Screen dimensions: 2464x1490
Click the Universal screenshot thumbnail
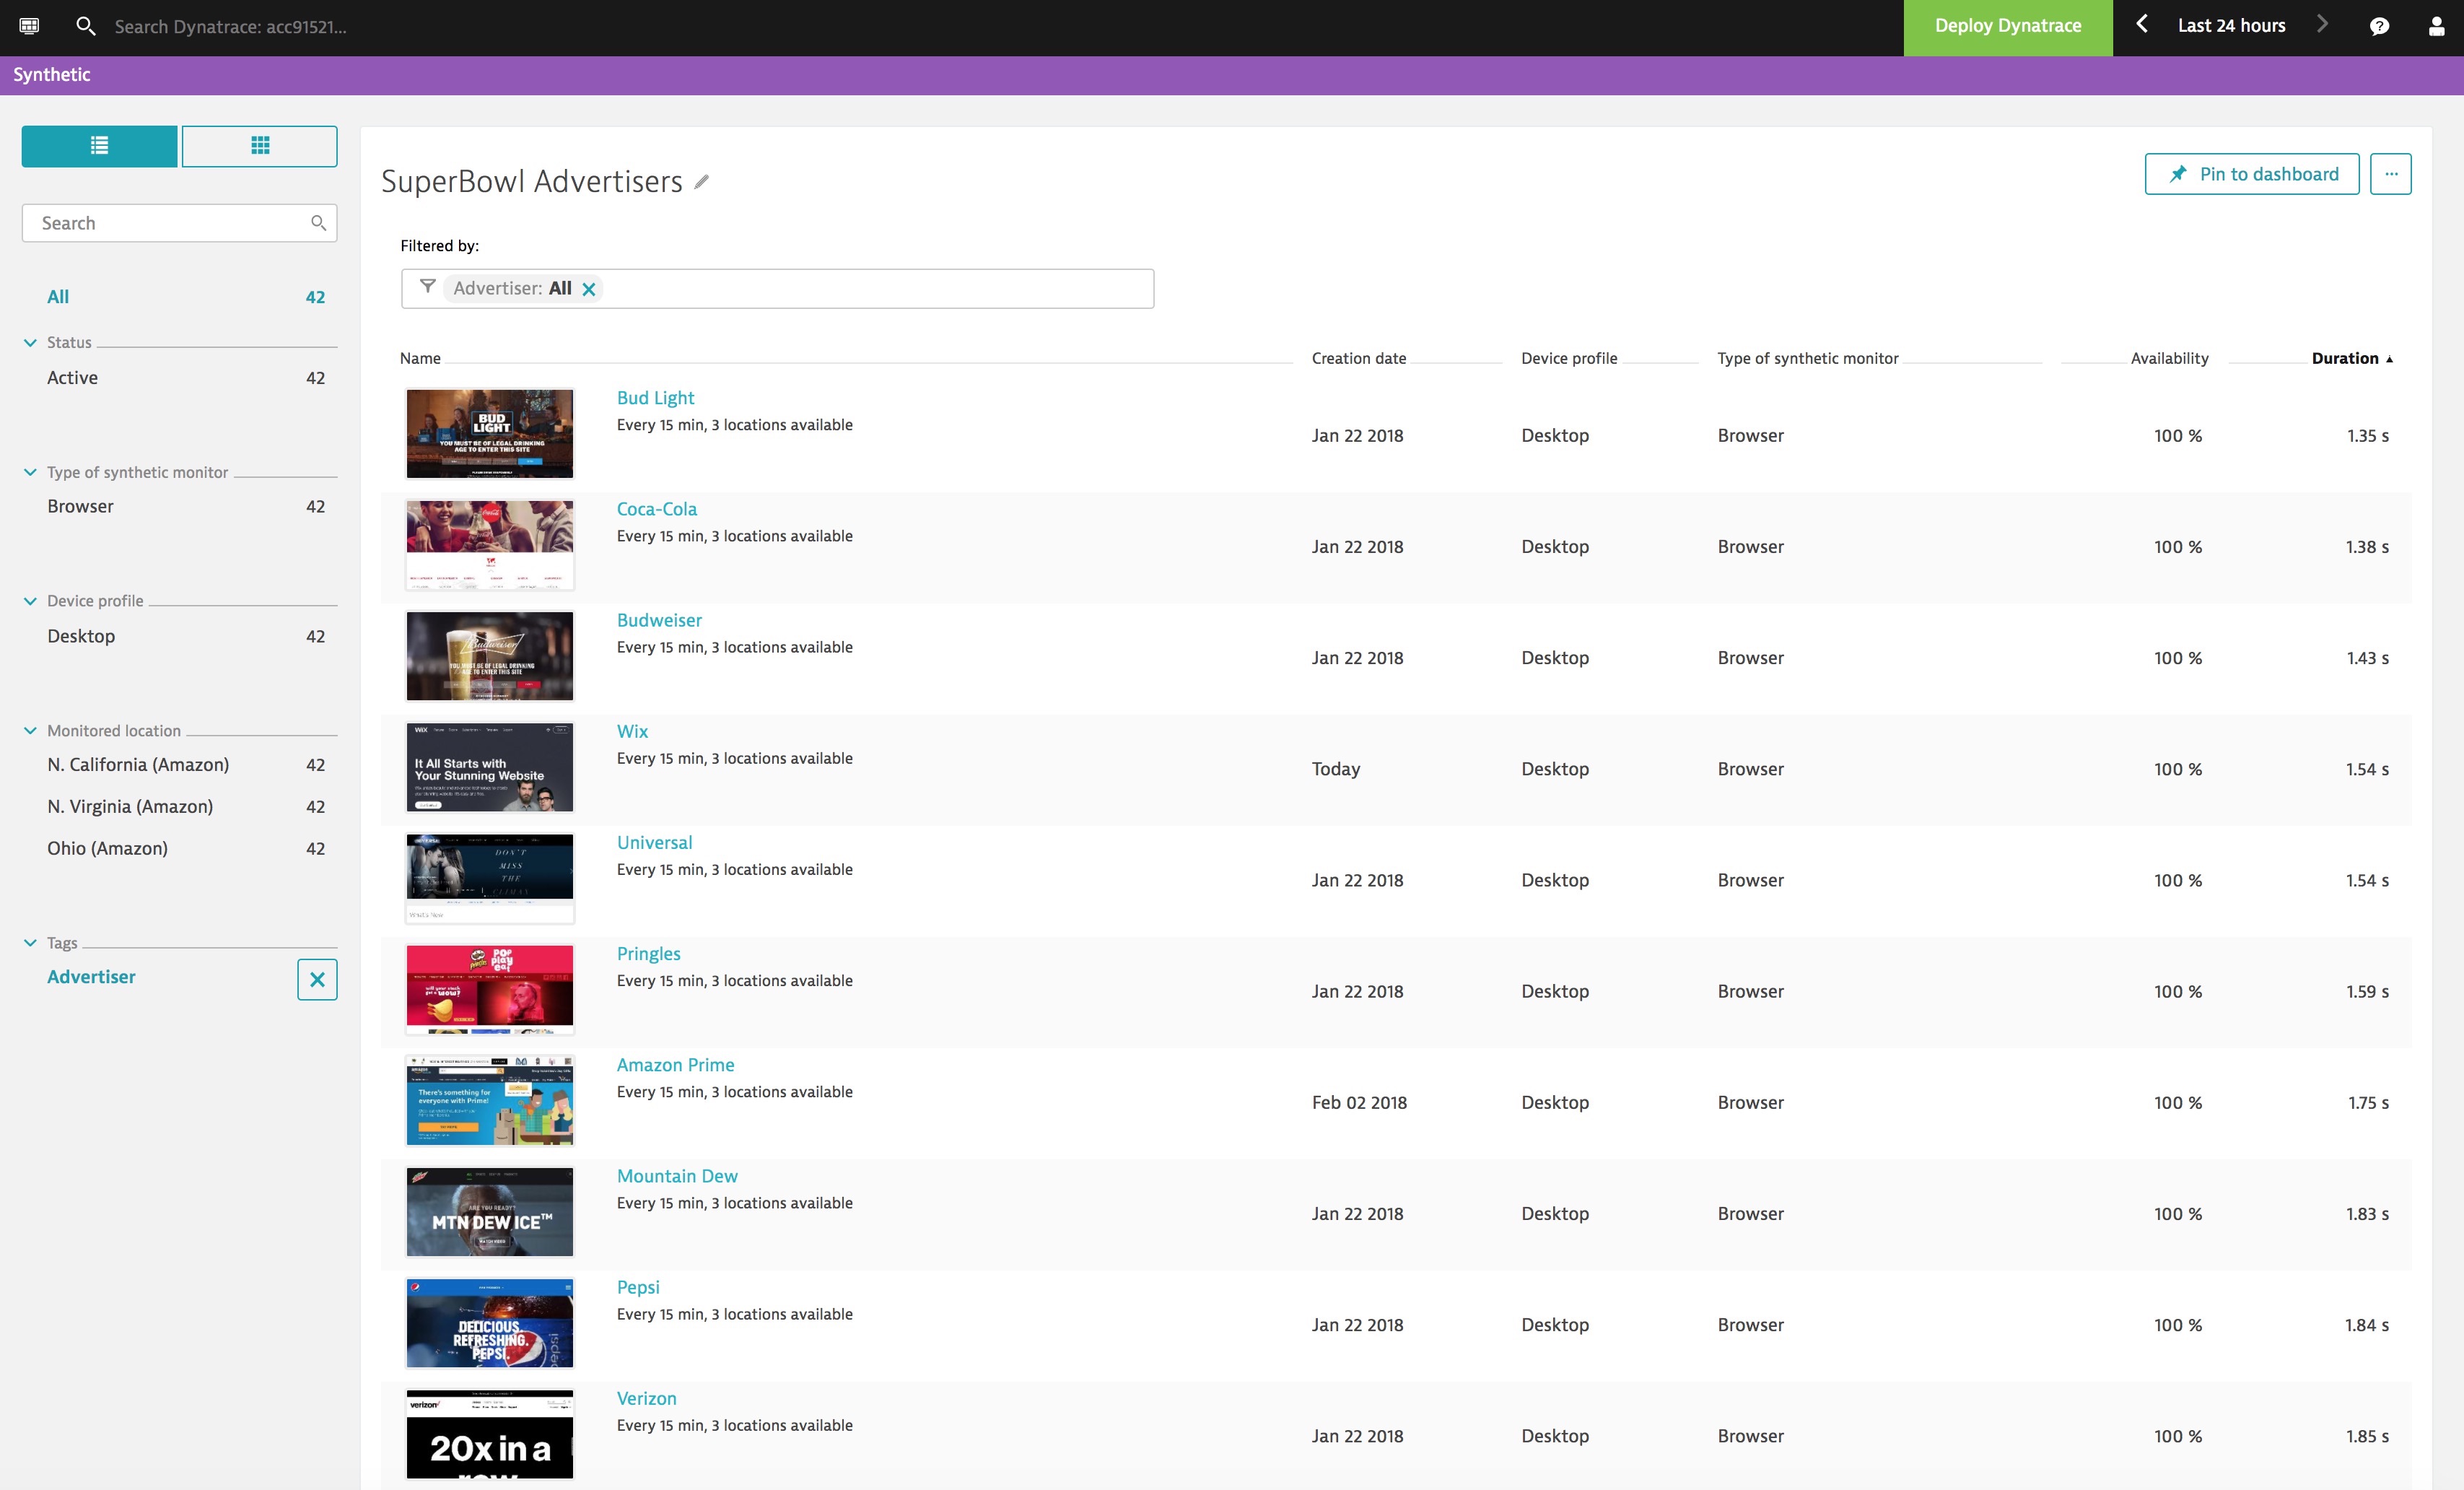(490, 878)
